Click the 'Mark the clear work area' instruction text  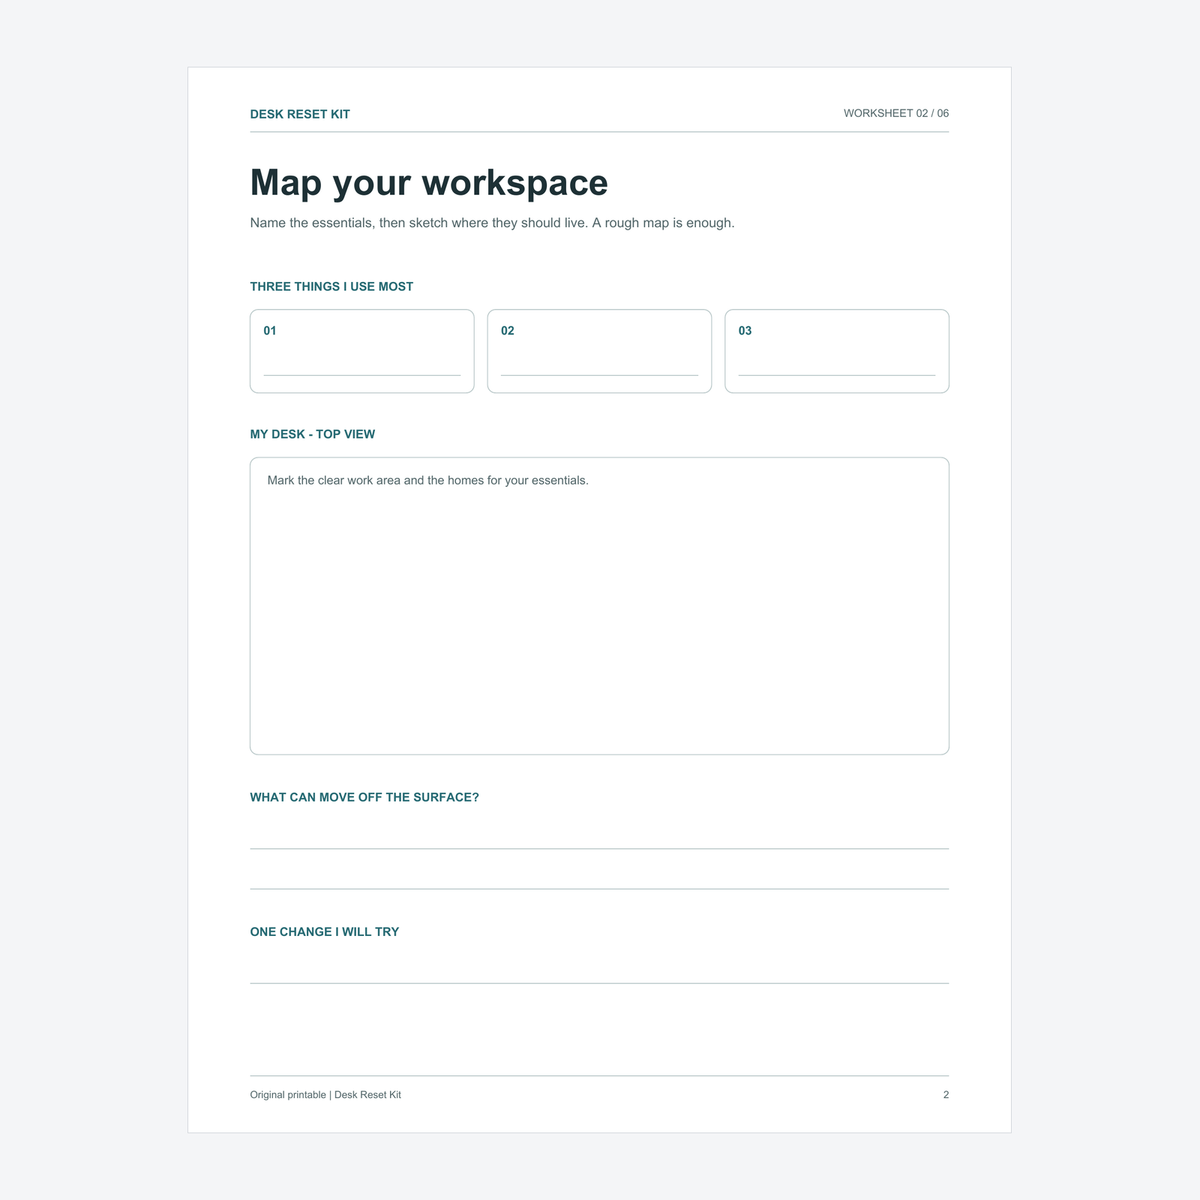[428, 480]
